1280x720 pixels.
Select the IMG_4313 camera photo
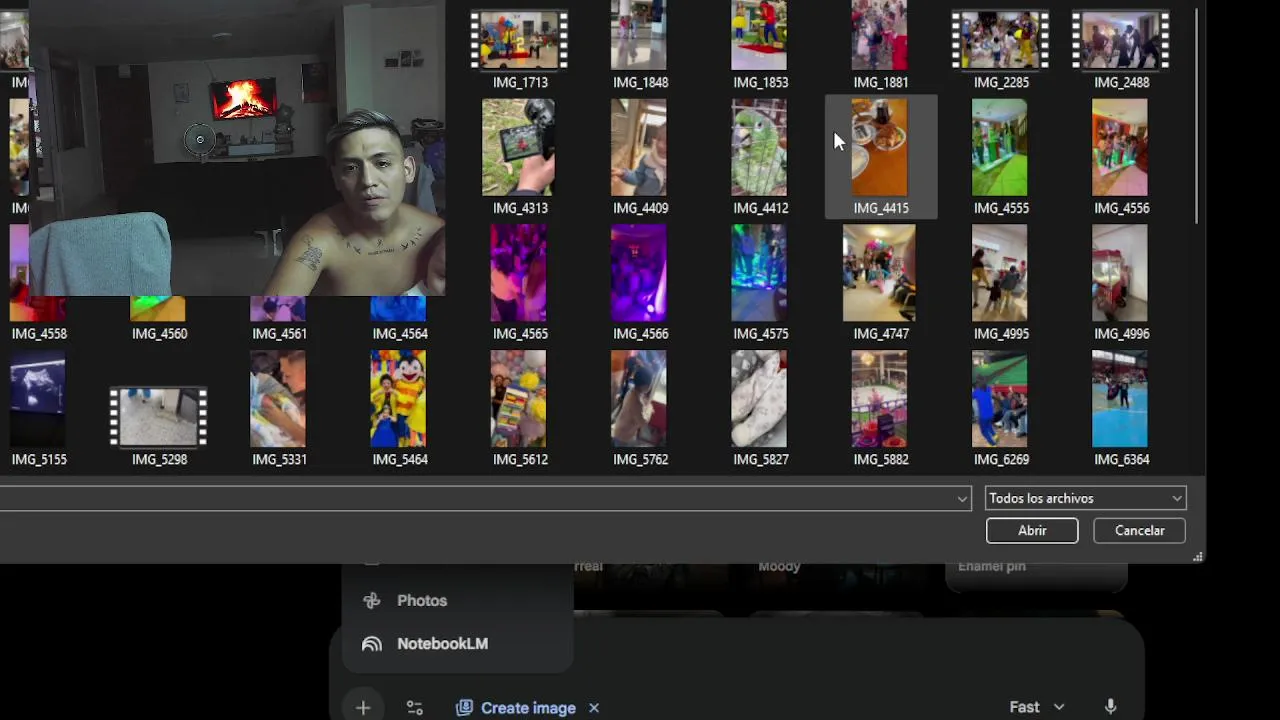(x=519, y=147)
